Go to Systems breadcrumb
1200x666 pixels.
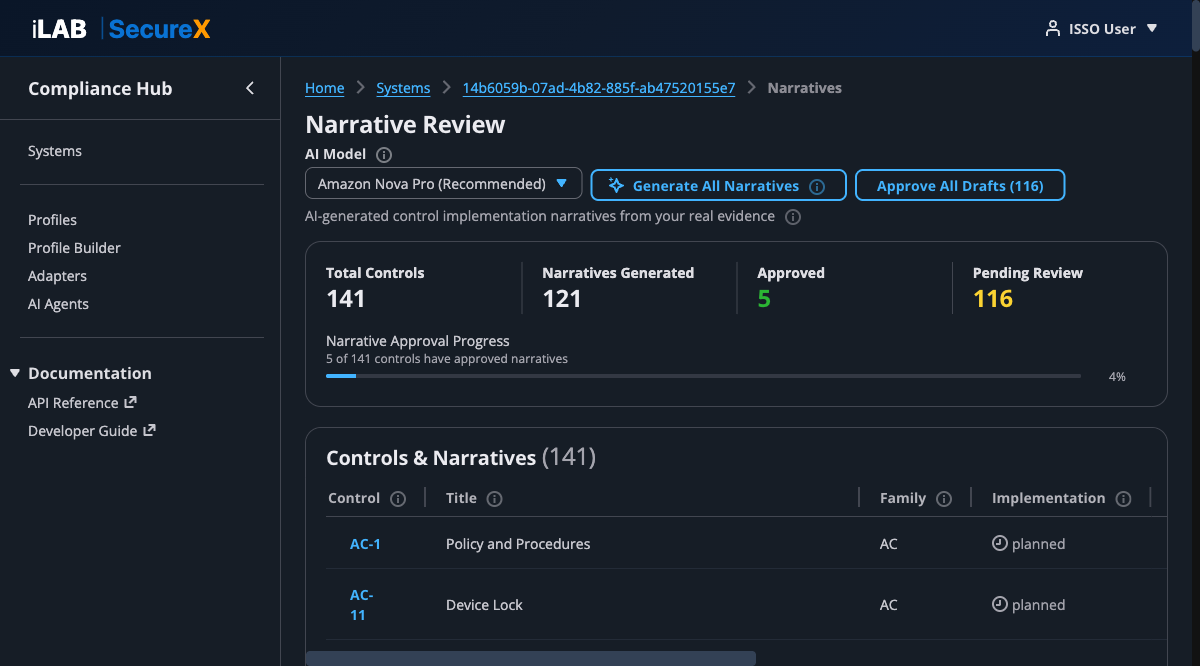[x=403, y=88]
